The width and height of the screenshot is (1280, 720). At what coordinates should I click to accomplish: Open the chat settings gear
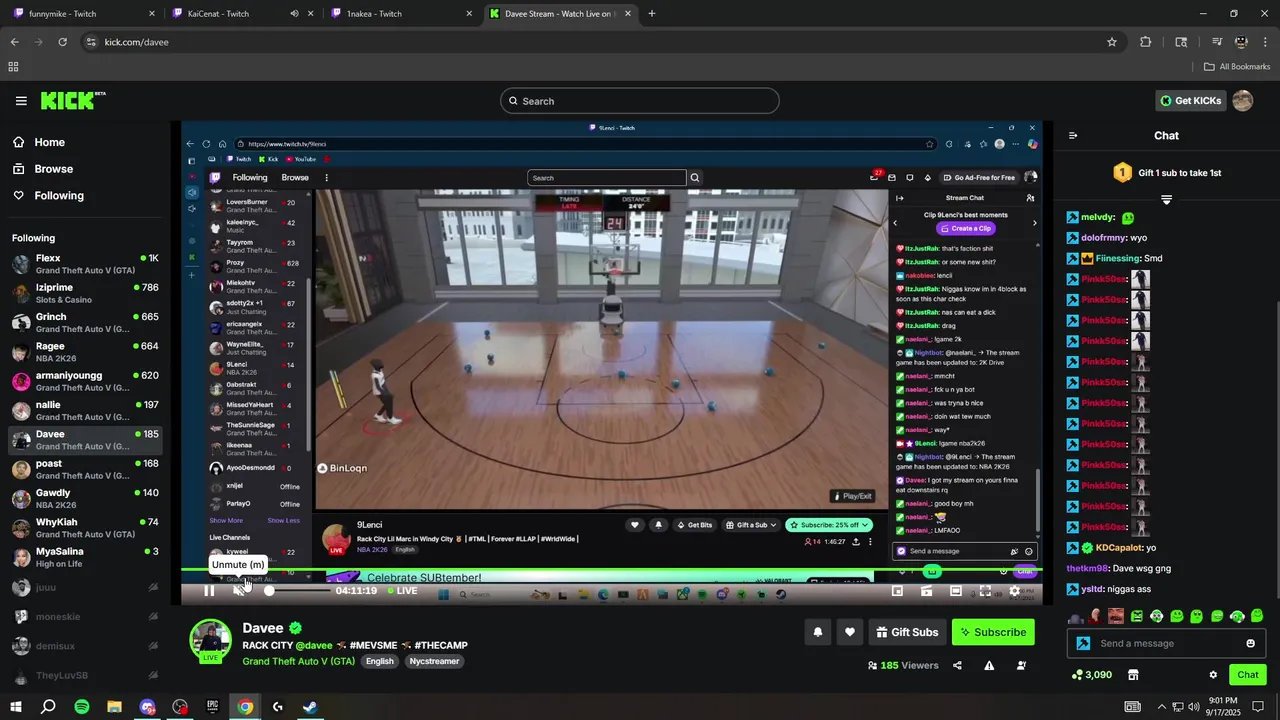(1213, 675)
